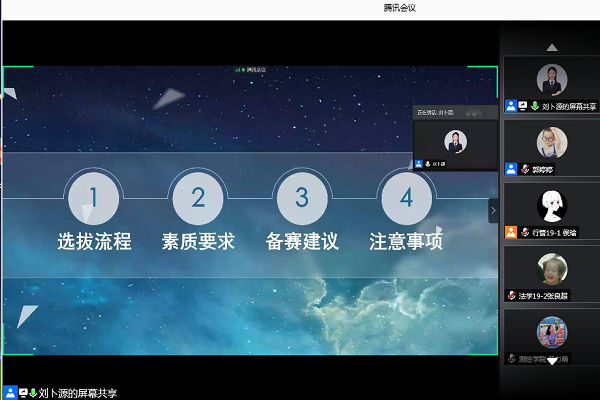Open the second participant's video tile
The image size is (600, 400).
pos(551,146)
